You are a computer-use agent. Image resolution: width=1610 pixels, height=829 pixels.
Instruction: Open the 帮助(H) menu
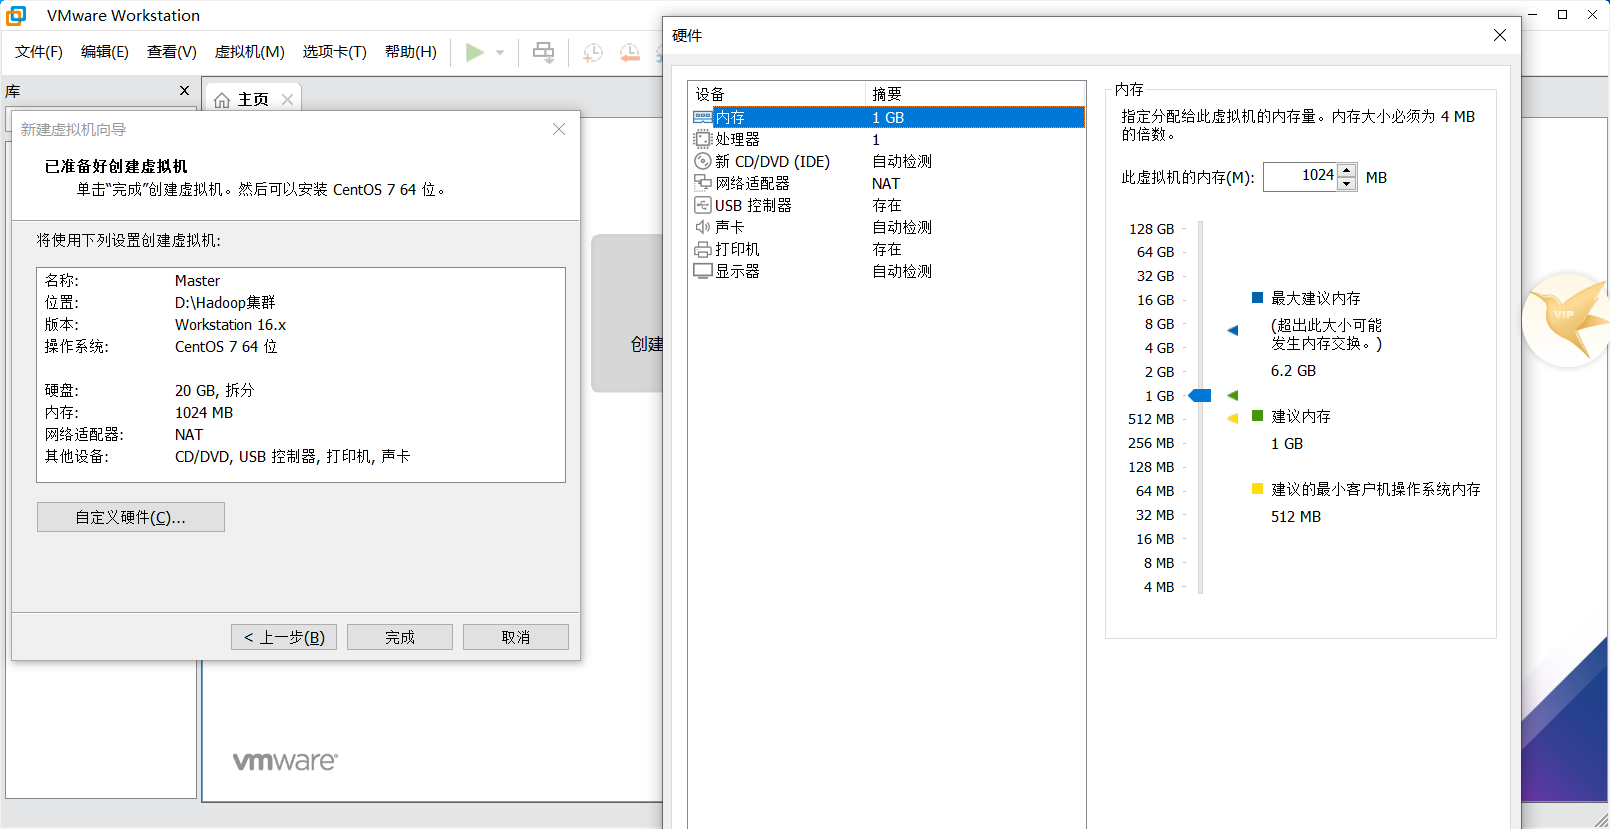[411, 52]
